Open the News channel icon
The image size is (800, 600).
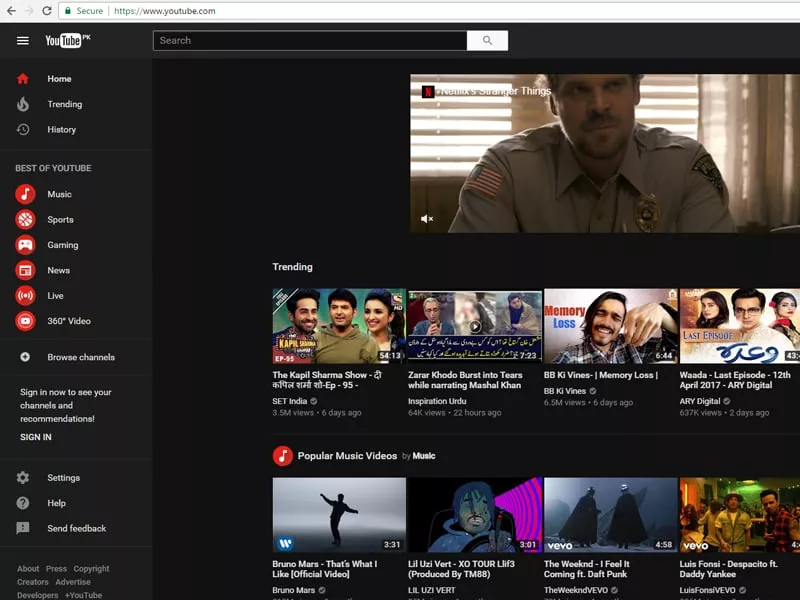pos(25,270)
